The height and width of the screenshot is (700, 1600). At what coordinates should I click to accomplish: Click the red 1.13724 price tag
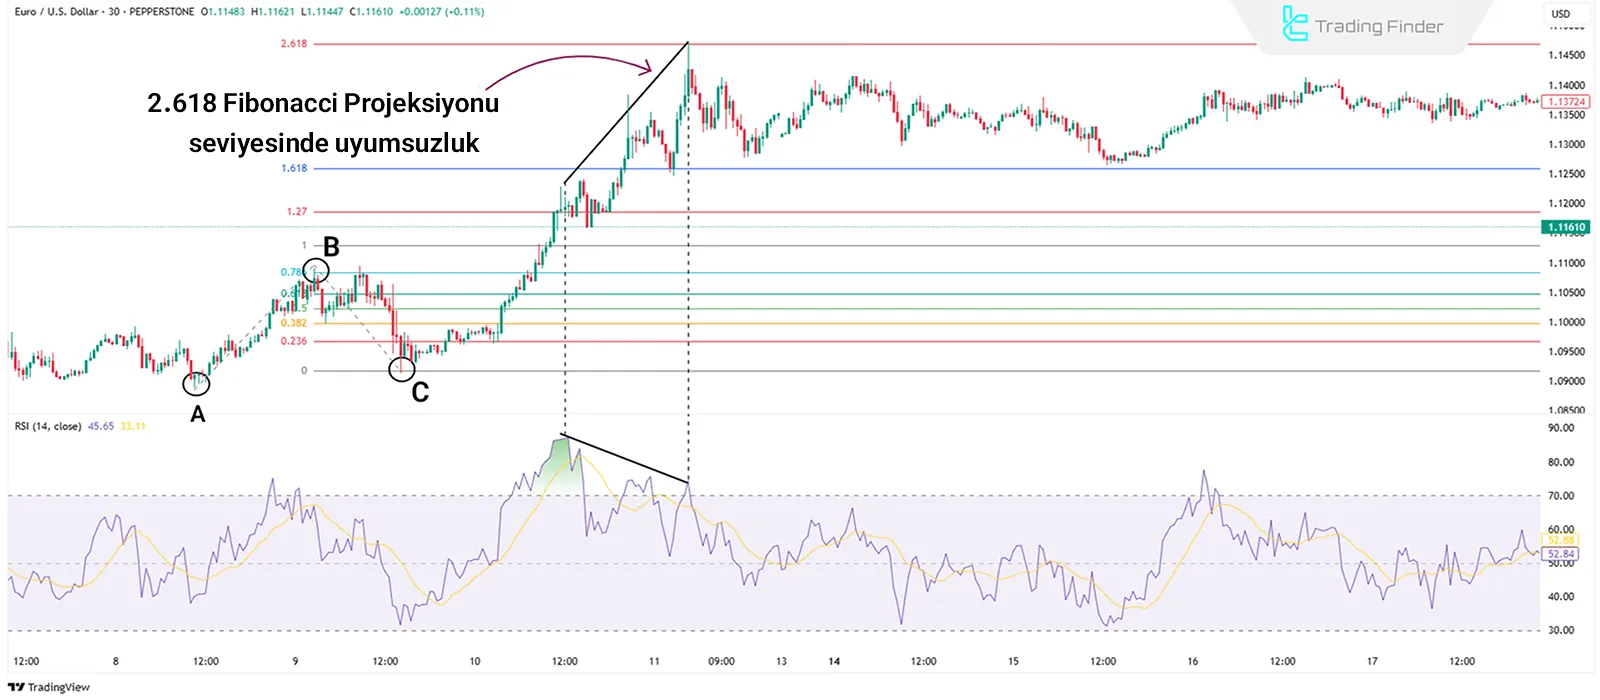pyautogui.click(x=1565, y=102)
